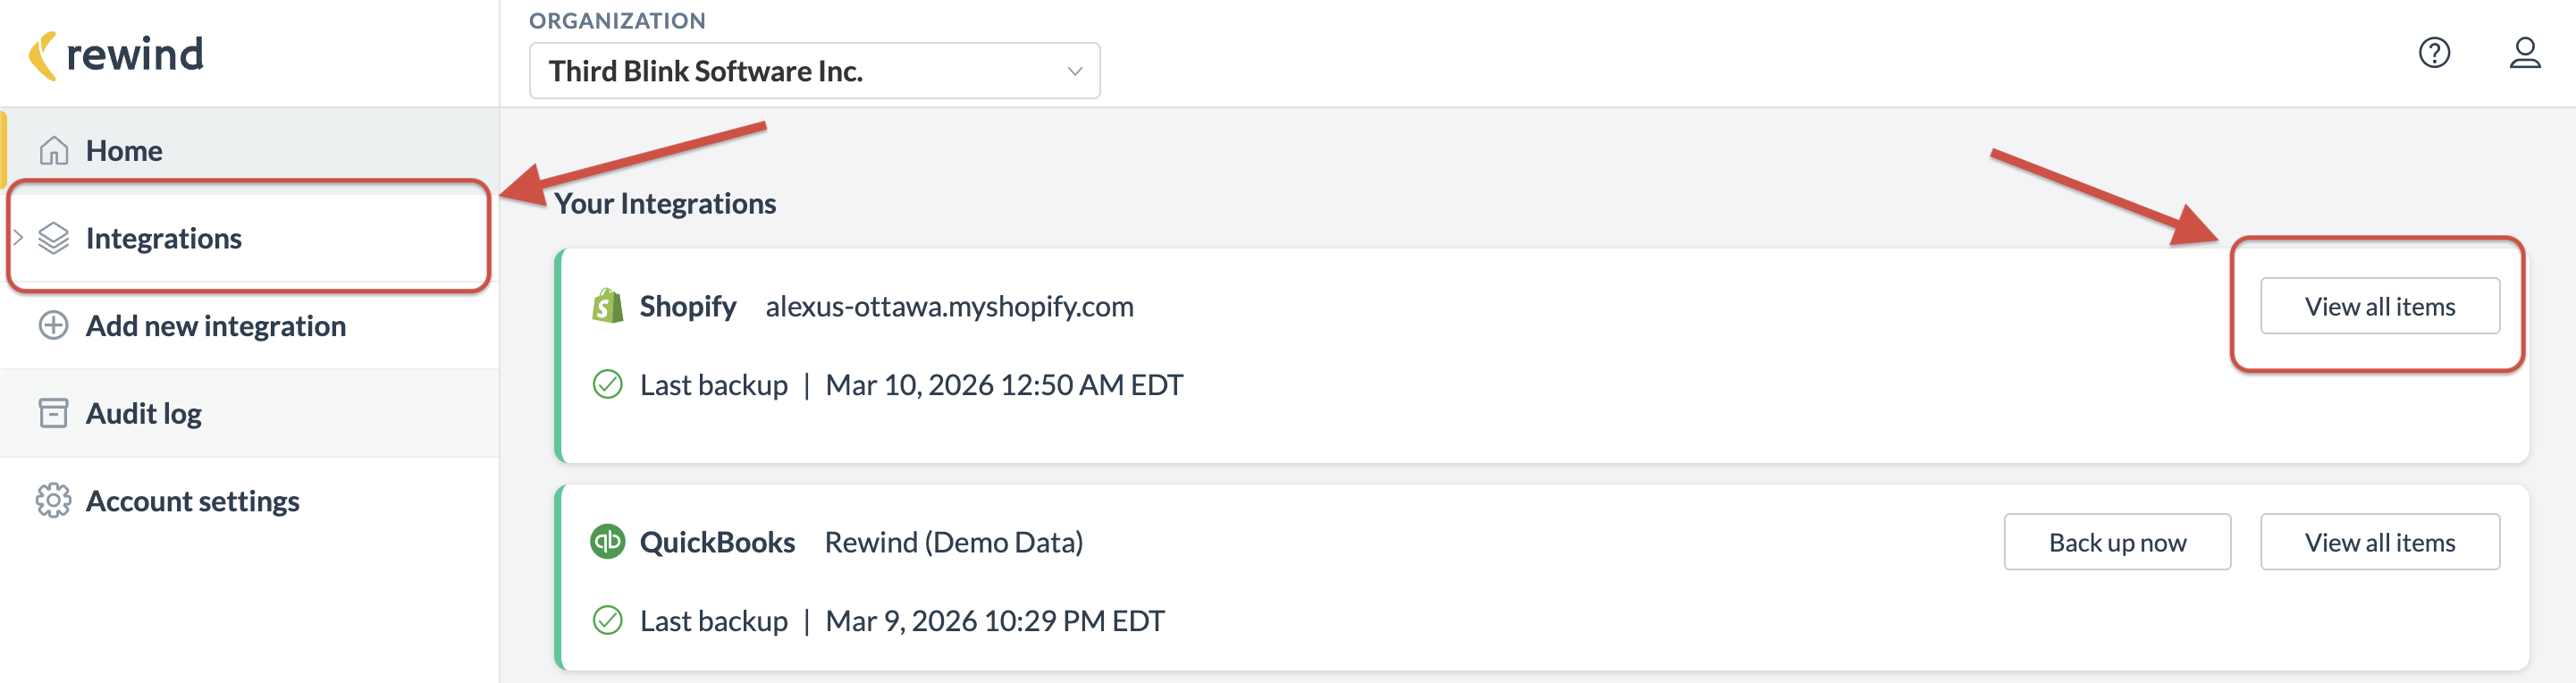Open the Audit log archive icon
The image size is (2576, 683).
pos(53,412)
